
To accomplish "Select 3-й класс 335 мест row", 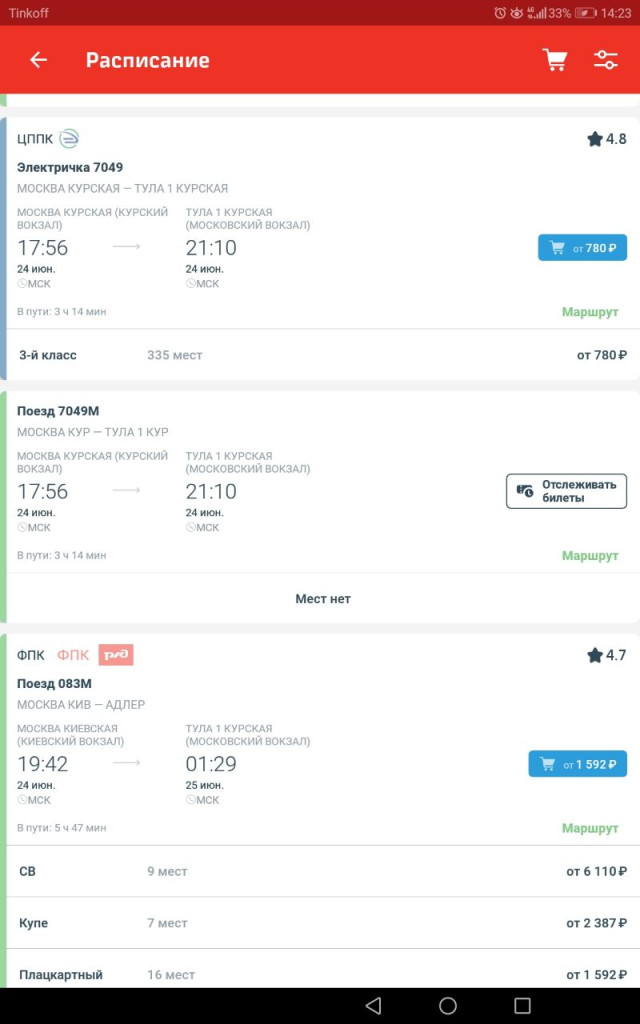I will tap(320, 355).
